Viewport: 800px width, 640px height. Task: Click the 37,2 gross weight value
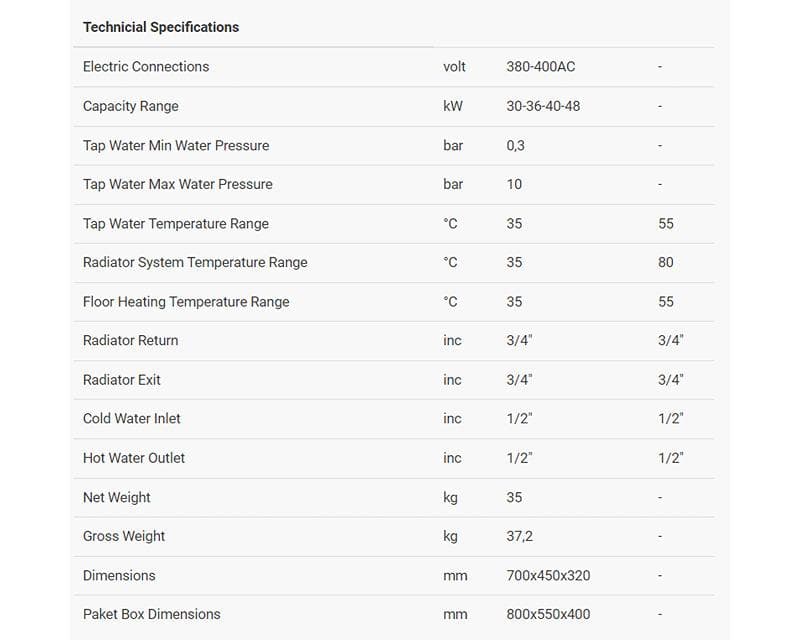(520, 536)
